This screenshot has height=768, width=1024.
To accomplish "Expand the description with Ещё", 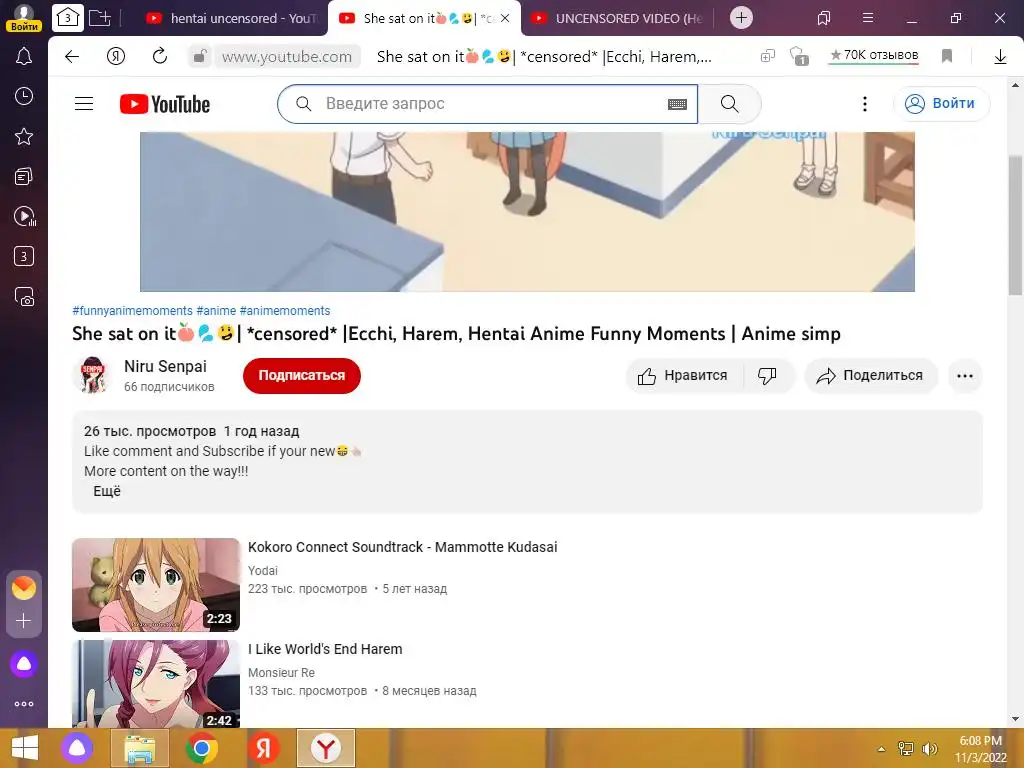I will (x=107, y=491).
